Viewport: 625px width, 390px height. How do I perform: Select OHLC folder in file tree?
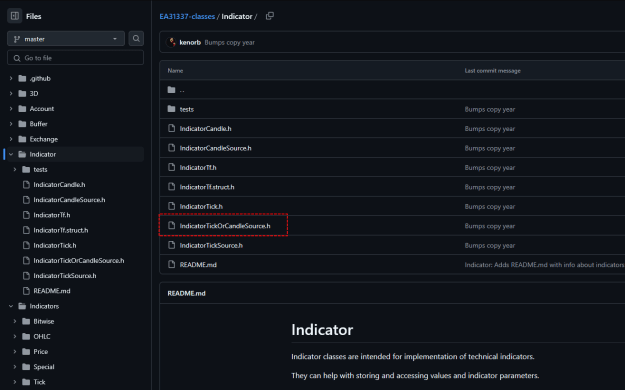coord(42,337)
